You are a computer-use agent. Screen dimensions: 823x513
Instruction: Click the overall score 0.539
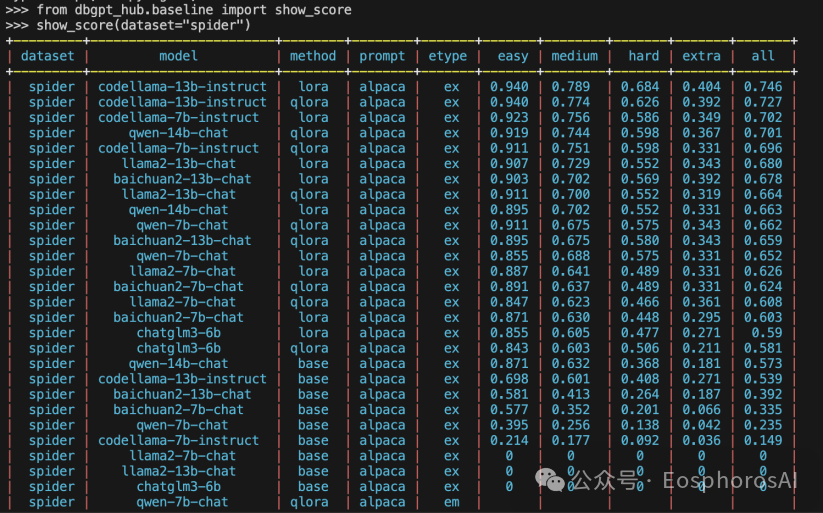pyautogui.click(x=763, y=379)
